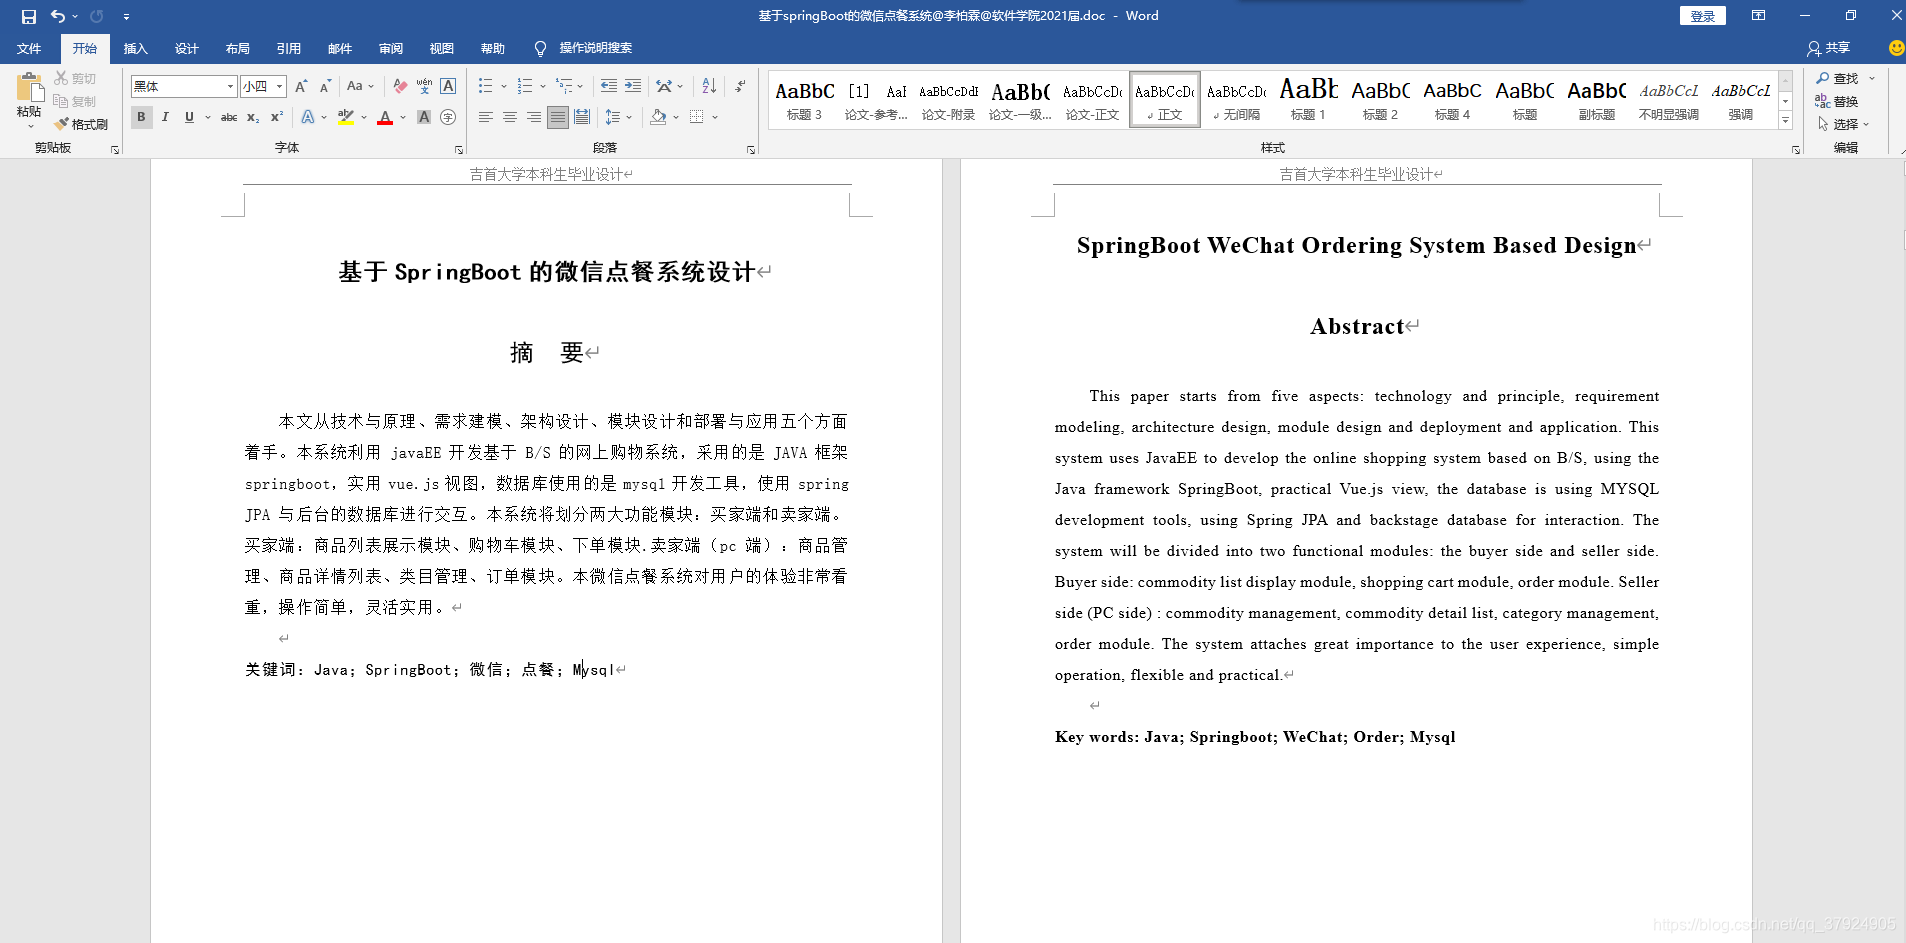Click the red font color button
The image size is (1906, 943).
[x=385, y=117]
